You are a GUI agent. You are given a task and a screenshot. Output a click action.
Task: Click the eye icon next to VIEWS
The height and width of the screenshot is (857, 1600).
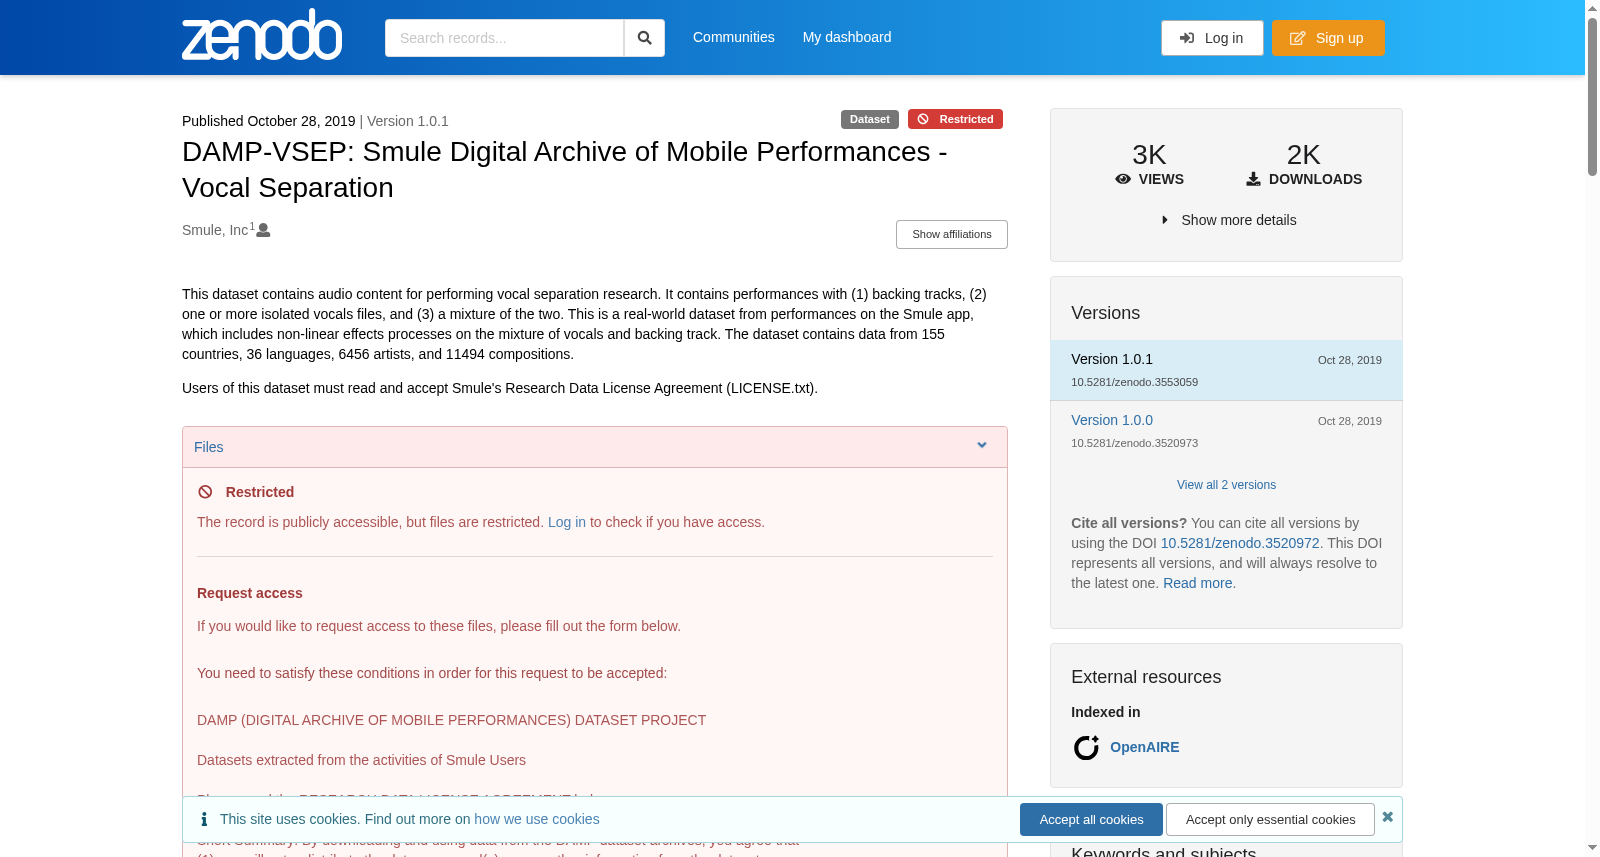[x=1123, y=179]
